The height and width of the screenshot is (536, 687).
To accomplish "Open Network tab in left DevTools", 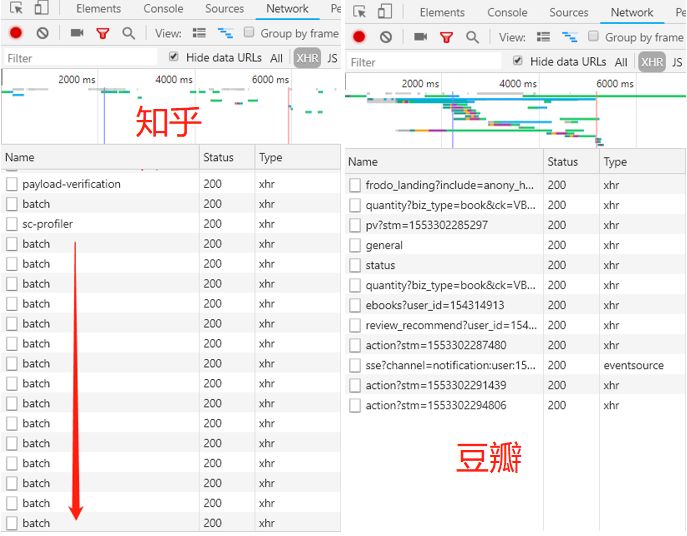I will (287, 9).
